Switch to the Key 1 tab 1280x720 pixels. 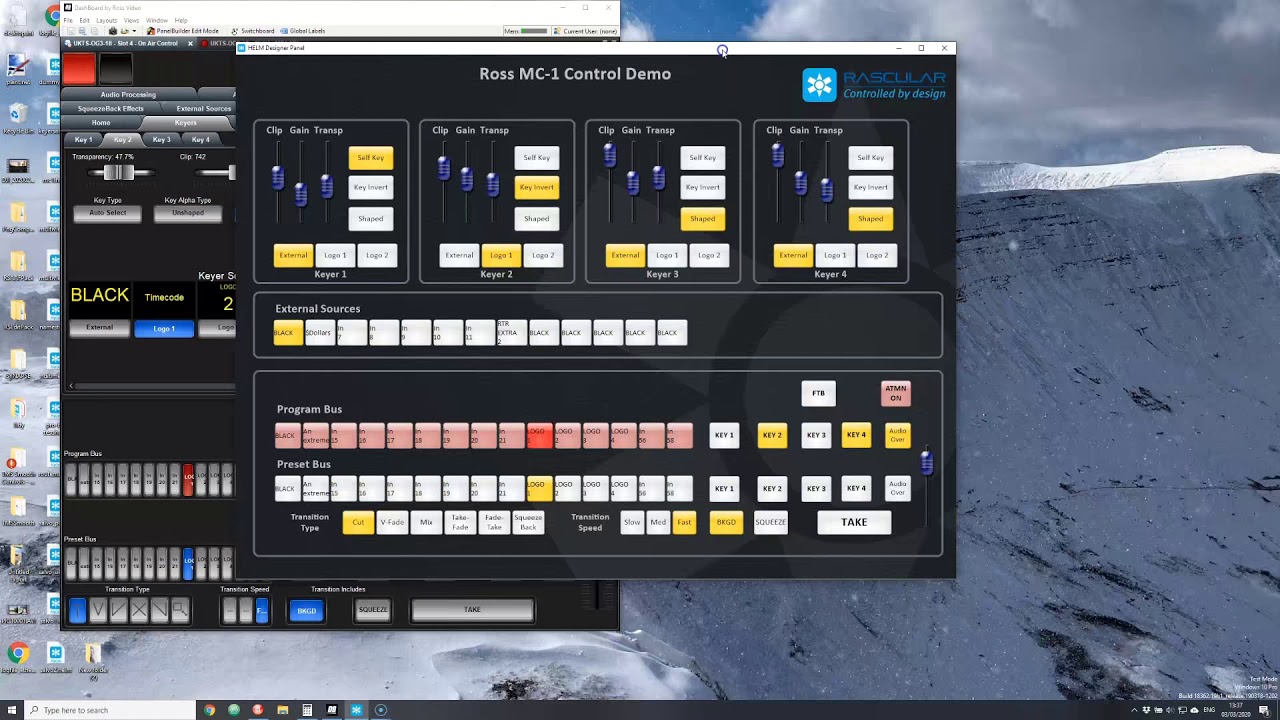pyautogui.click(x=83, y=140)
